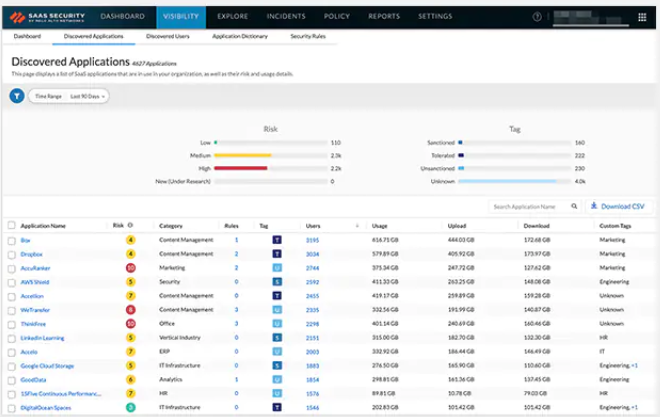The image size is (660, 417).
Task: Click the tag icon in DigitalOcean Spaces row
Action: coord(277,407)
